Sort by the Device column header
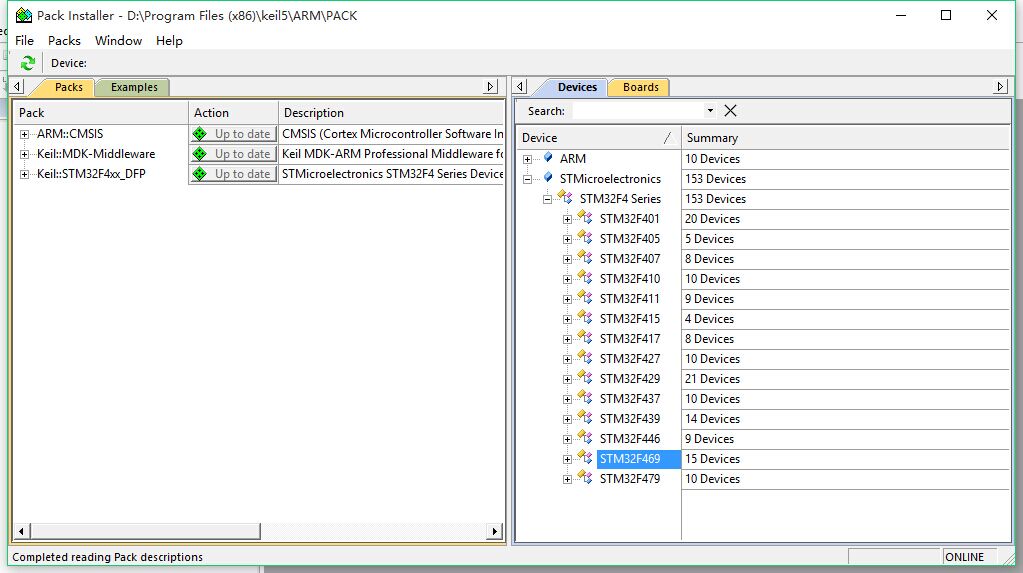Screen dimensions: 1023x573 (x=598, y=138)
